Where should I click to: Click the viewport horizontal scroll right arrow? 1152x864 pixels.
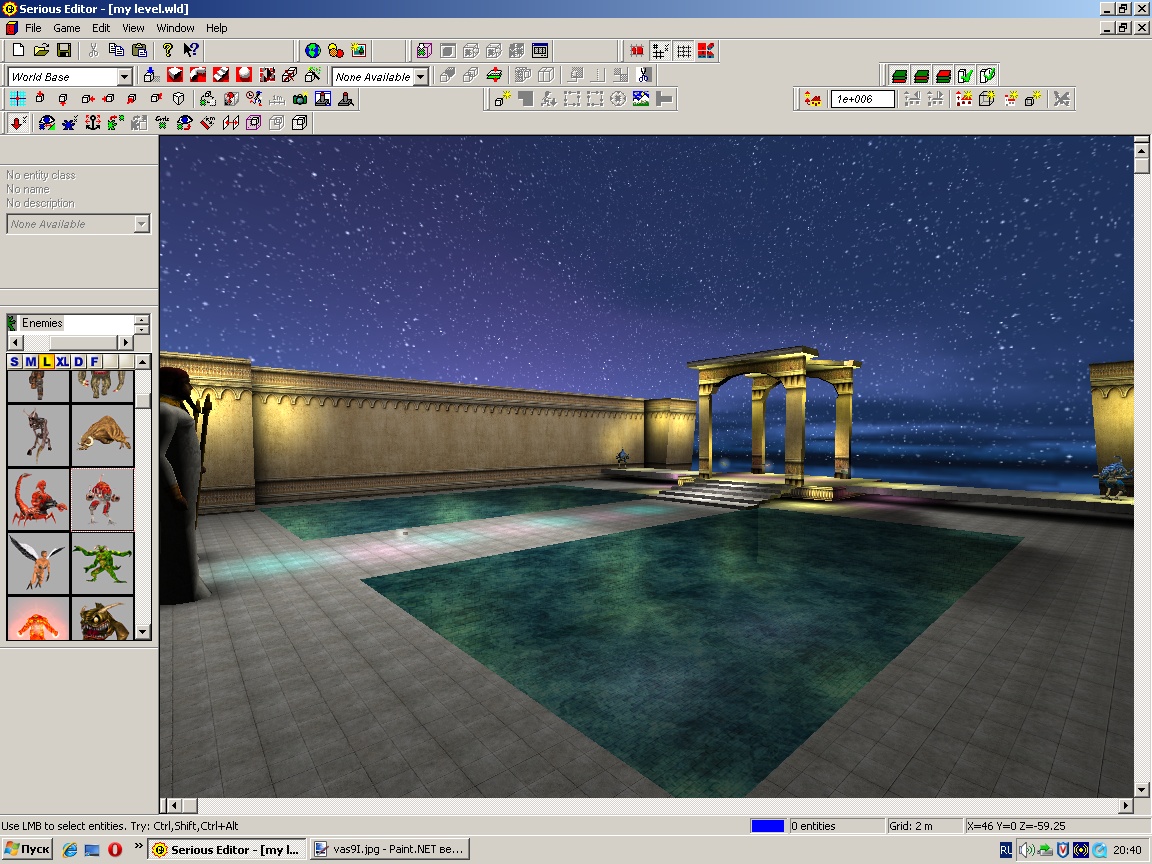1126,806
